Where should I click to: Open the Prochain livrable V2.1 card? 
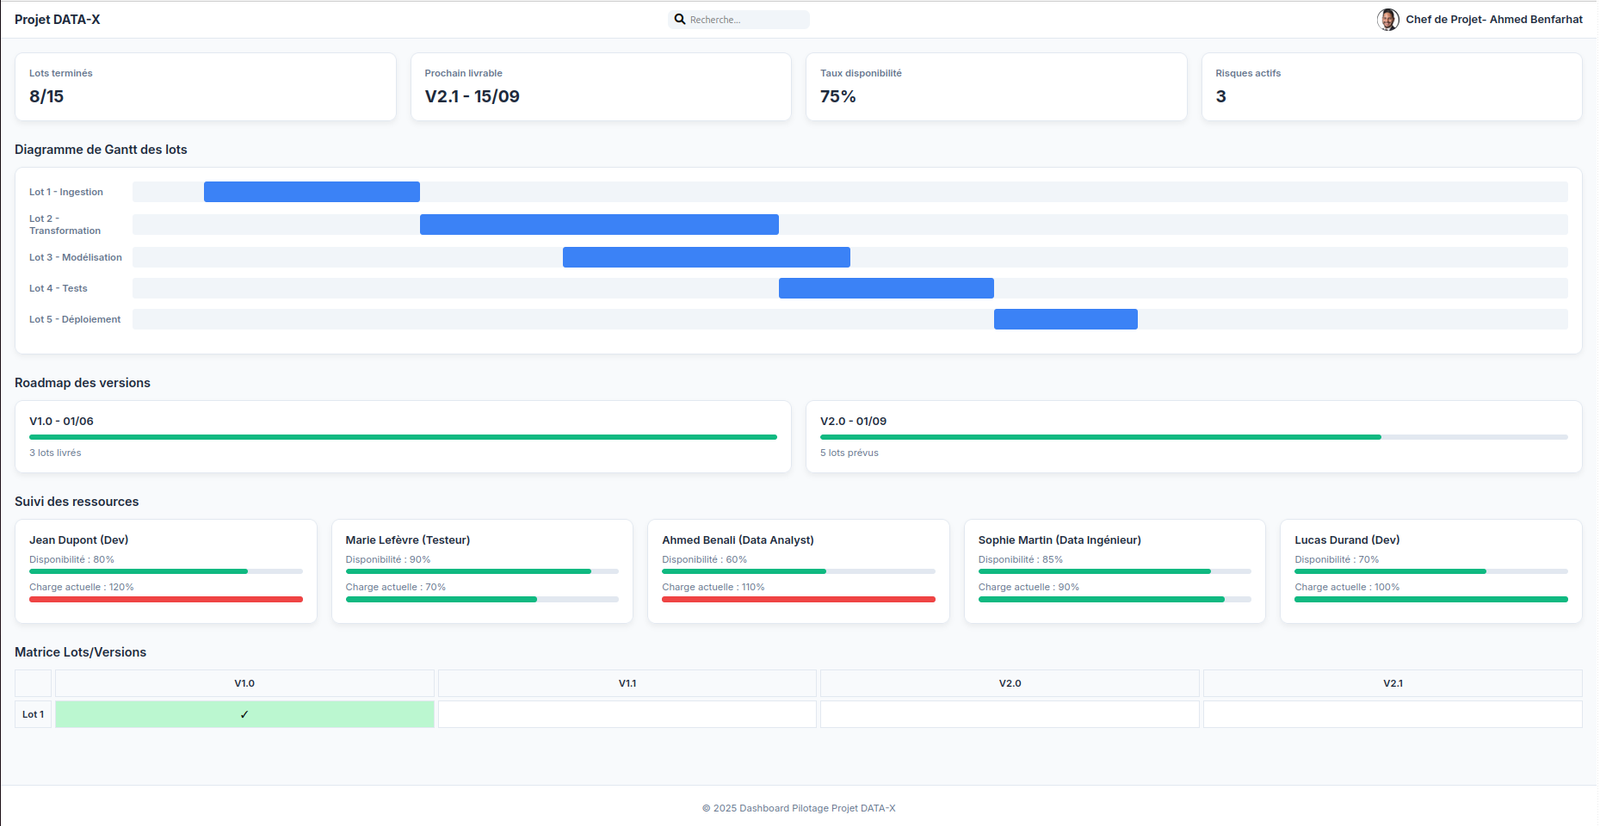(x=600, y=87)
